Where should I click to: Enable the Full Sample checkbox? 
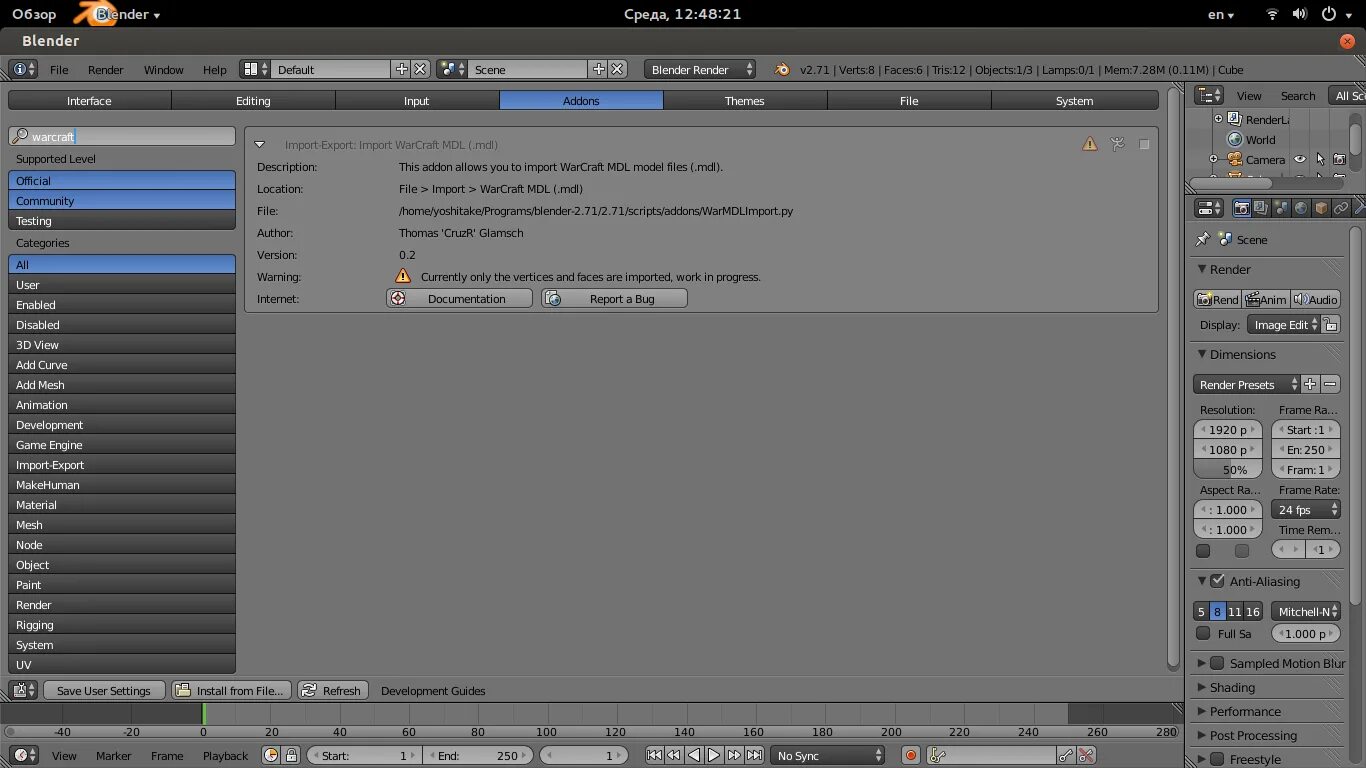coord(1203,633)
